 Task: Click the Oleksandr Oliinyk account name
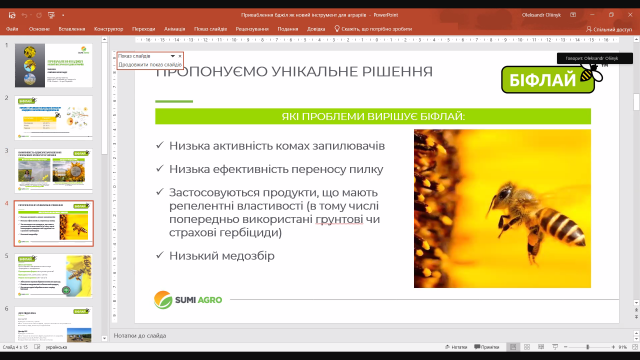pos(541,15)
